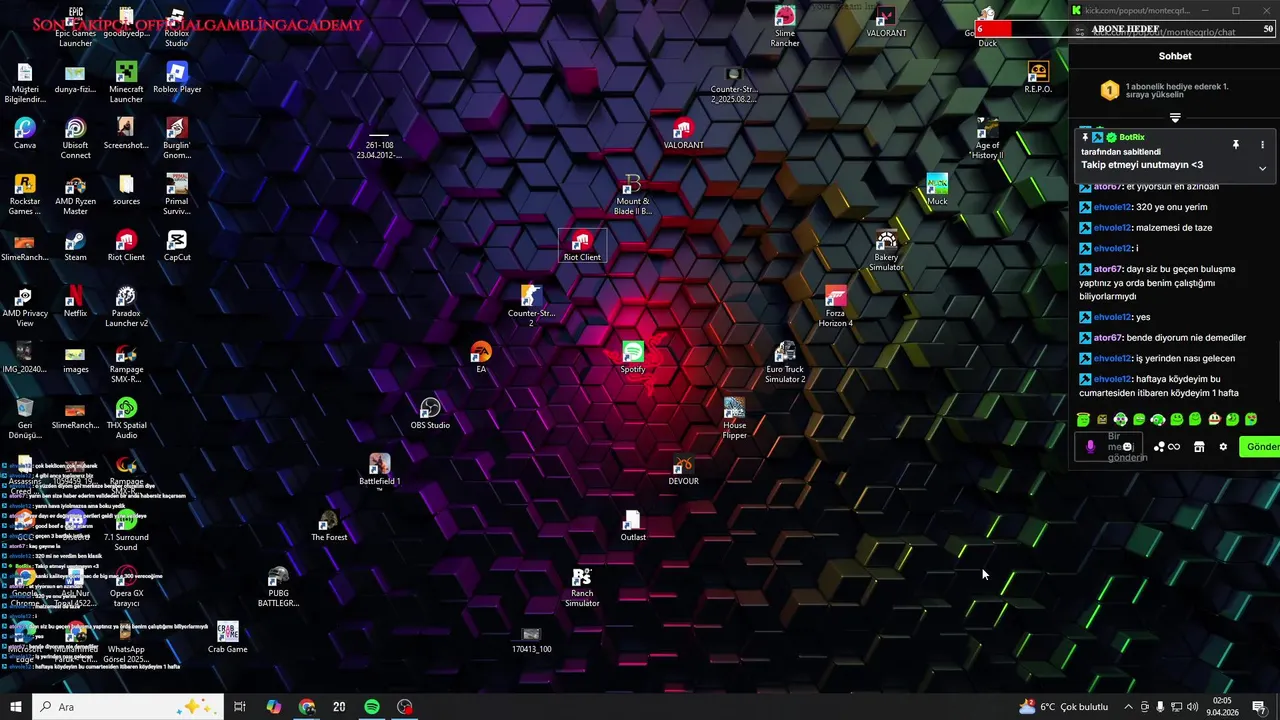Open the EA app desktop icon

pos(481,358)
